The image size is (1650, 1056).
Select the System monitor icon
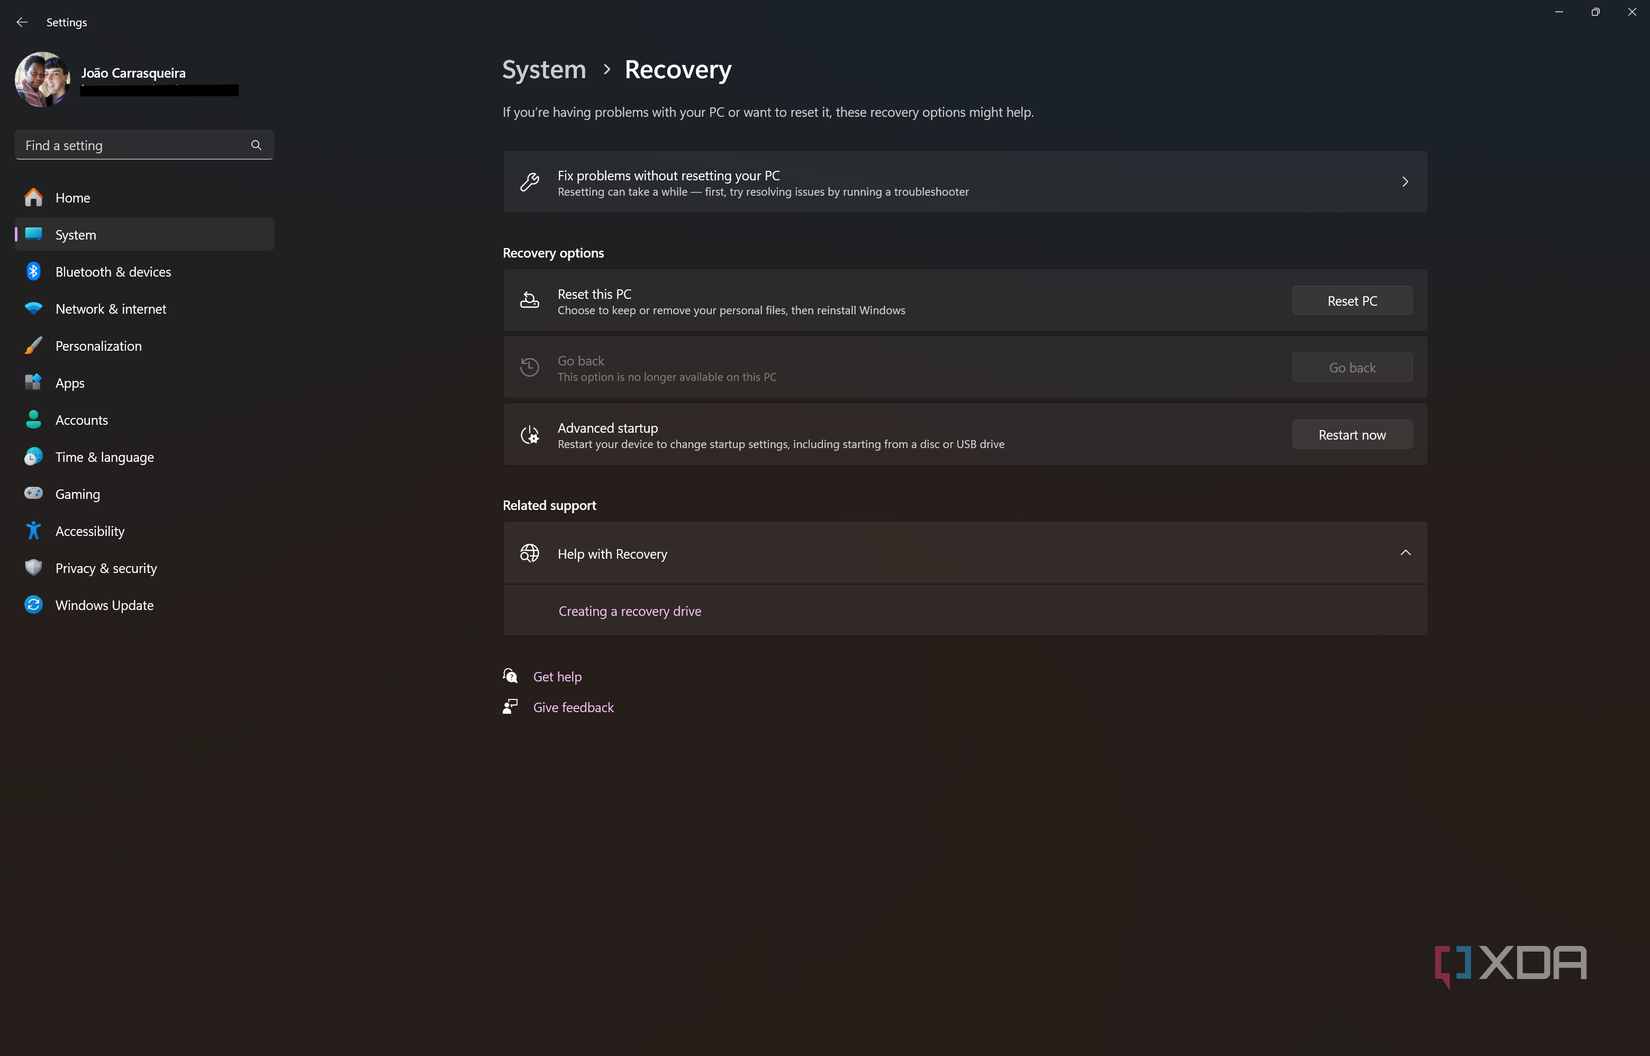(34, 234)
